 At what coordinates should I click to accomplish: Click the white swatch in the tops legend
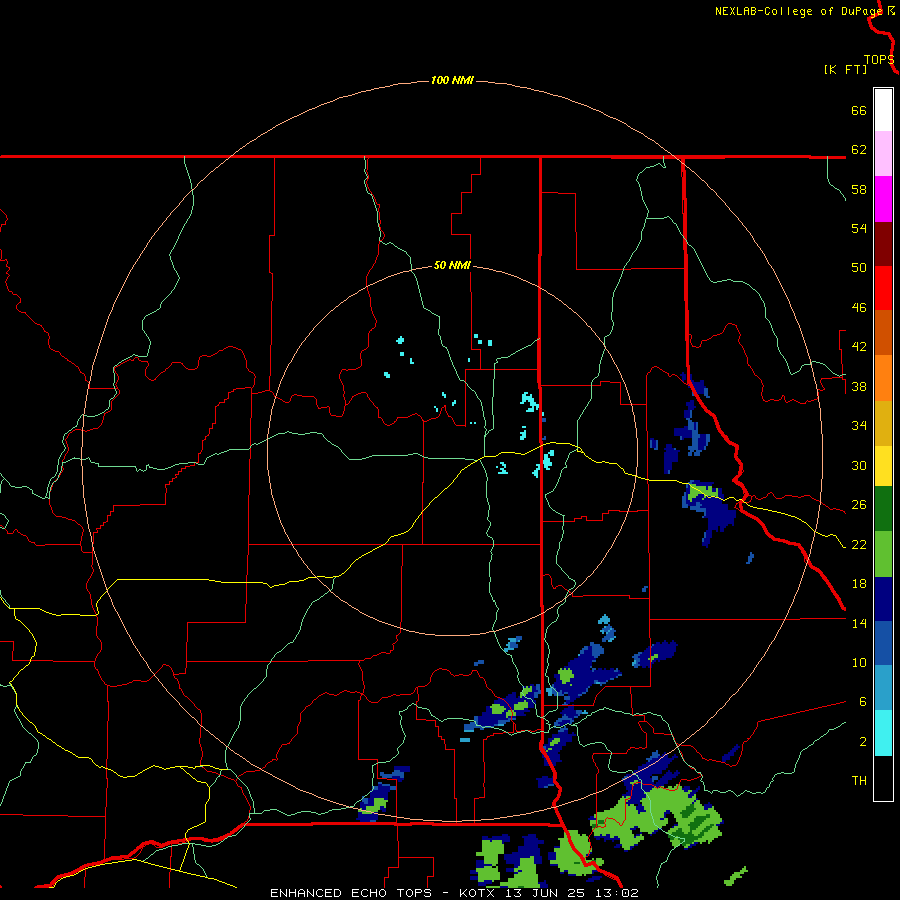883,110
